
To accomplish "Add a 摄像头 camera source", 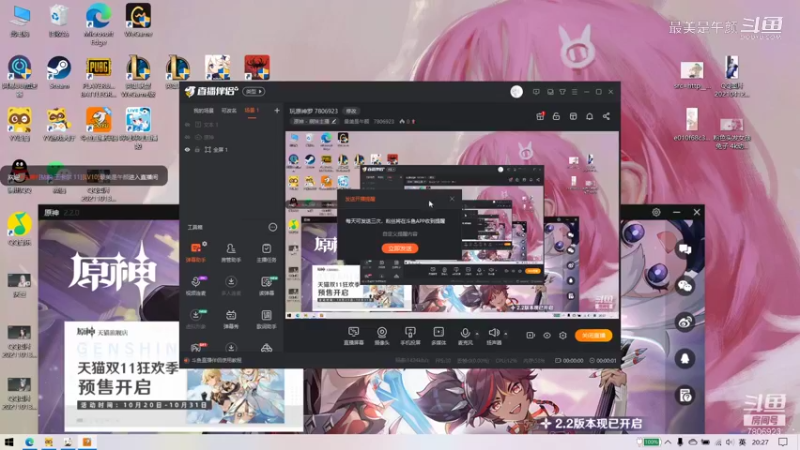I will pyautogui.click(x=382, y=336).
